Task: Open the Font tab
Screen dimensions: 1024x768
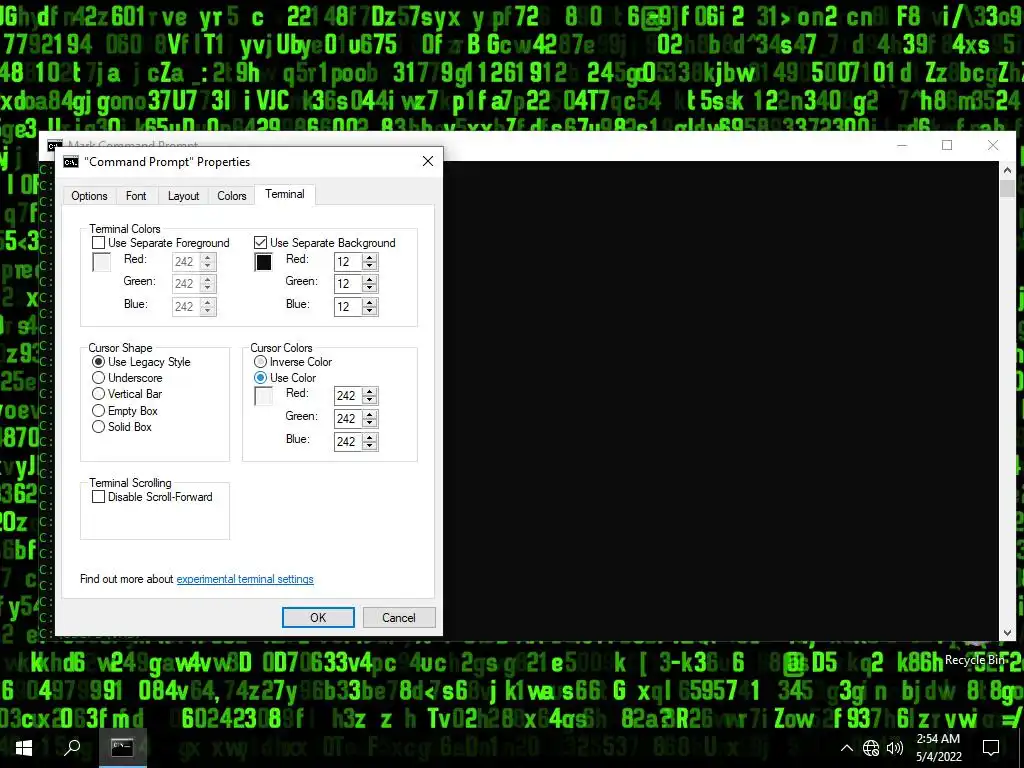Action: [x=136, y=196]
